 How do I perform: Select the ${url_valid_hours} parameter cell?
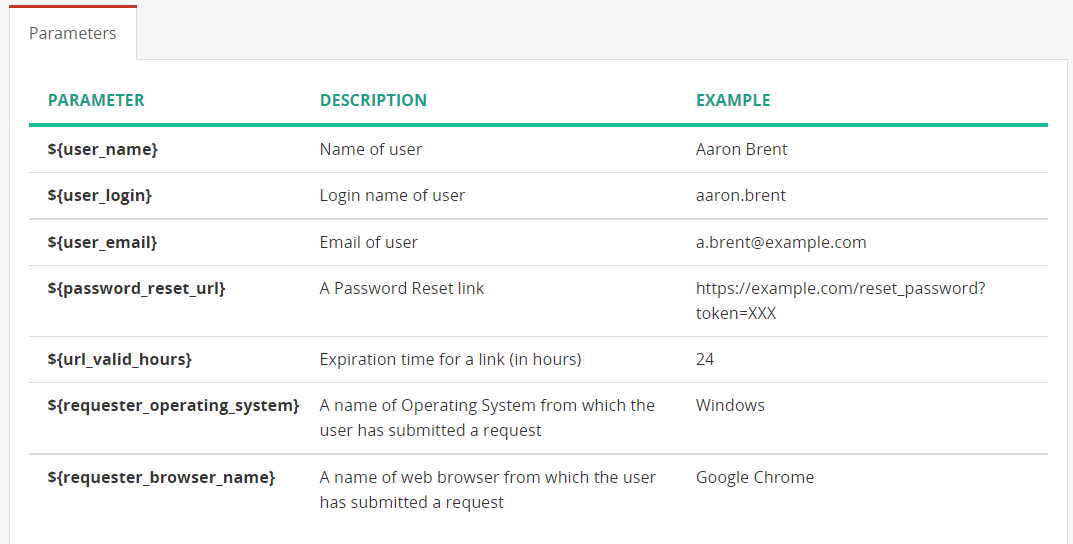(x=120, y=359)
